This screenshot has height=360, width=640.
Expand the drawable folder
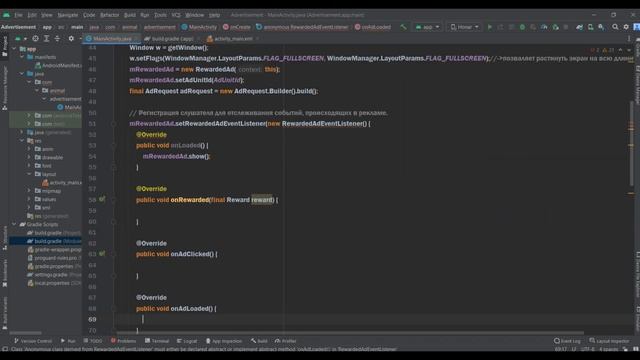point(29,157)
